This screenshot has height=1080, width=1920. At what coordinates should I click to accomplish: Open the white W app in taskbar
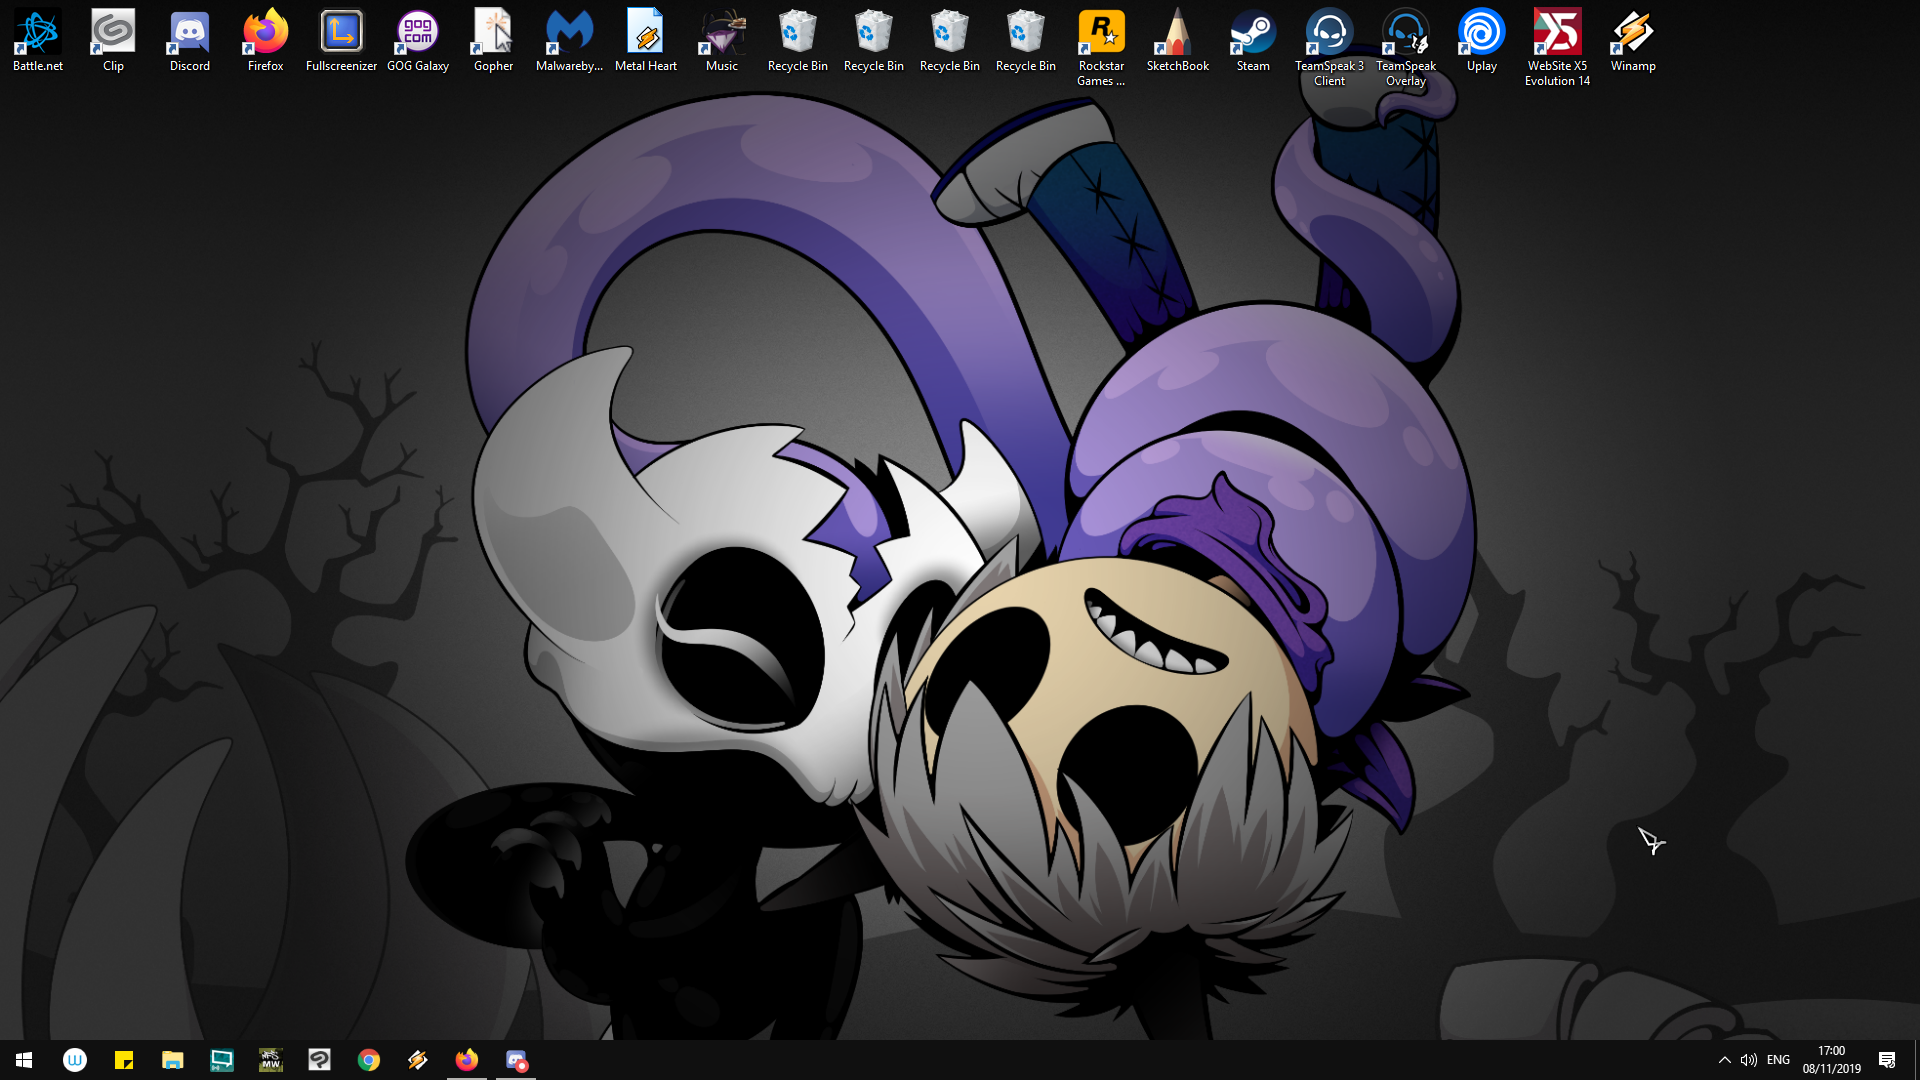point(75,1060)
